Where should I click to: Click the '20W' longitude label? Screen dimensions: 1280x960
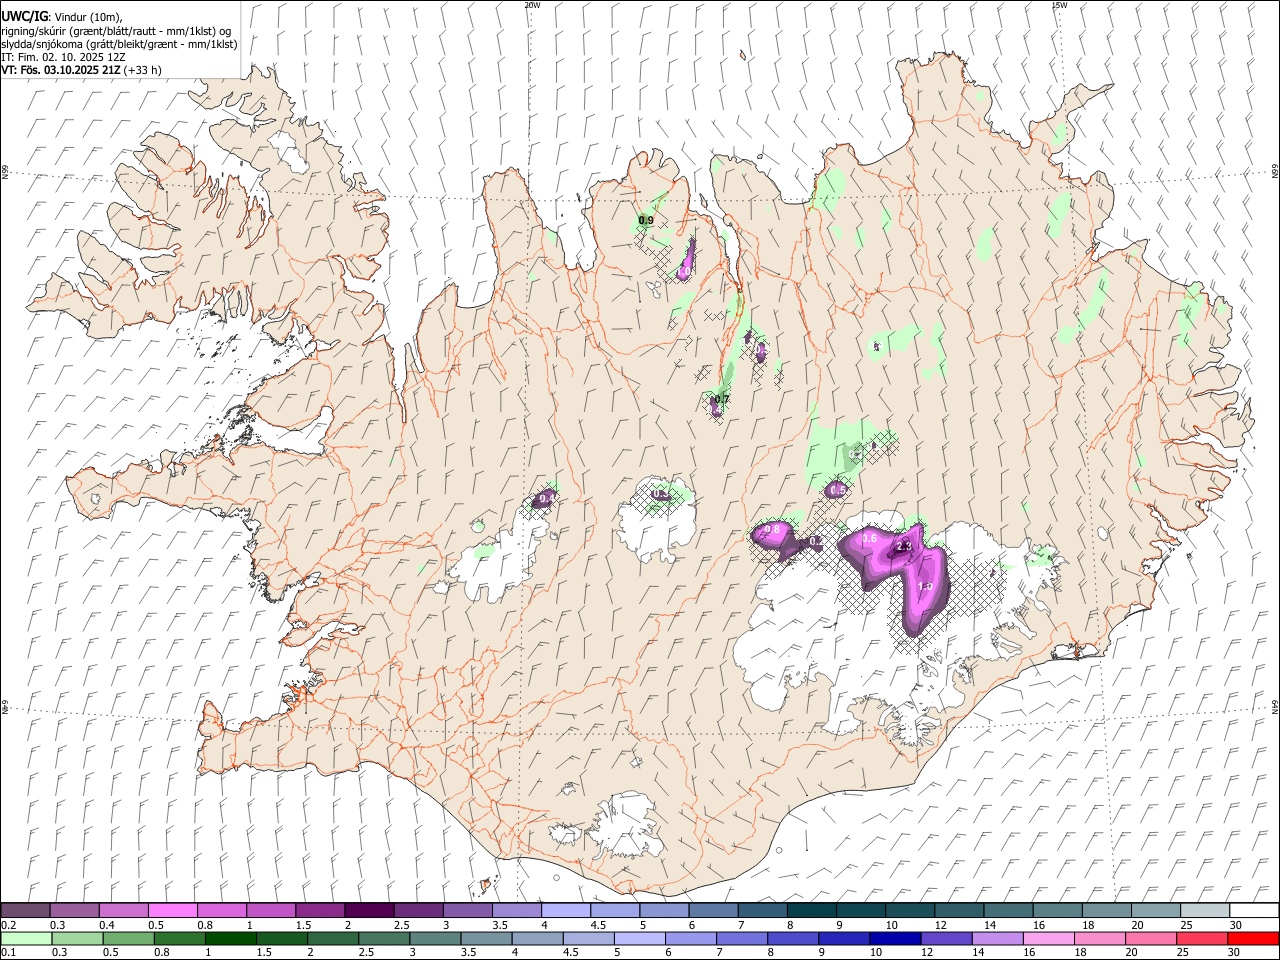[x=532, y=5]
